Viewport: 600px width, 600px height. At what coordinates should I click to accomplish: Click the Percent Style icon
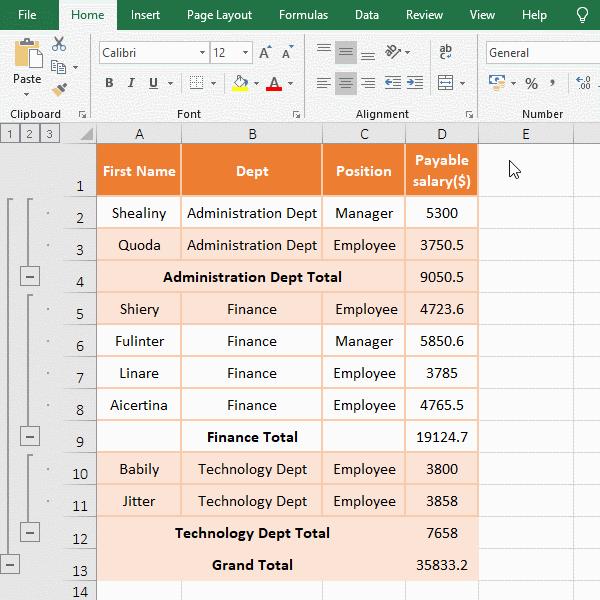(x=531, y=84)
